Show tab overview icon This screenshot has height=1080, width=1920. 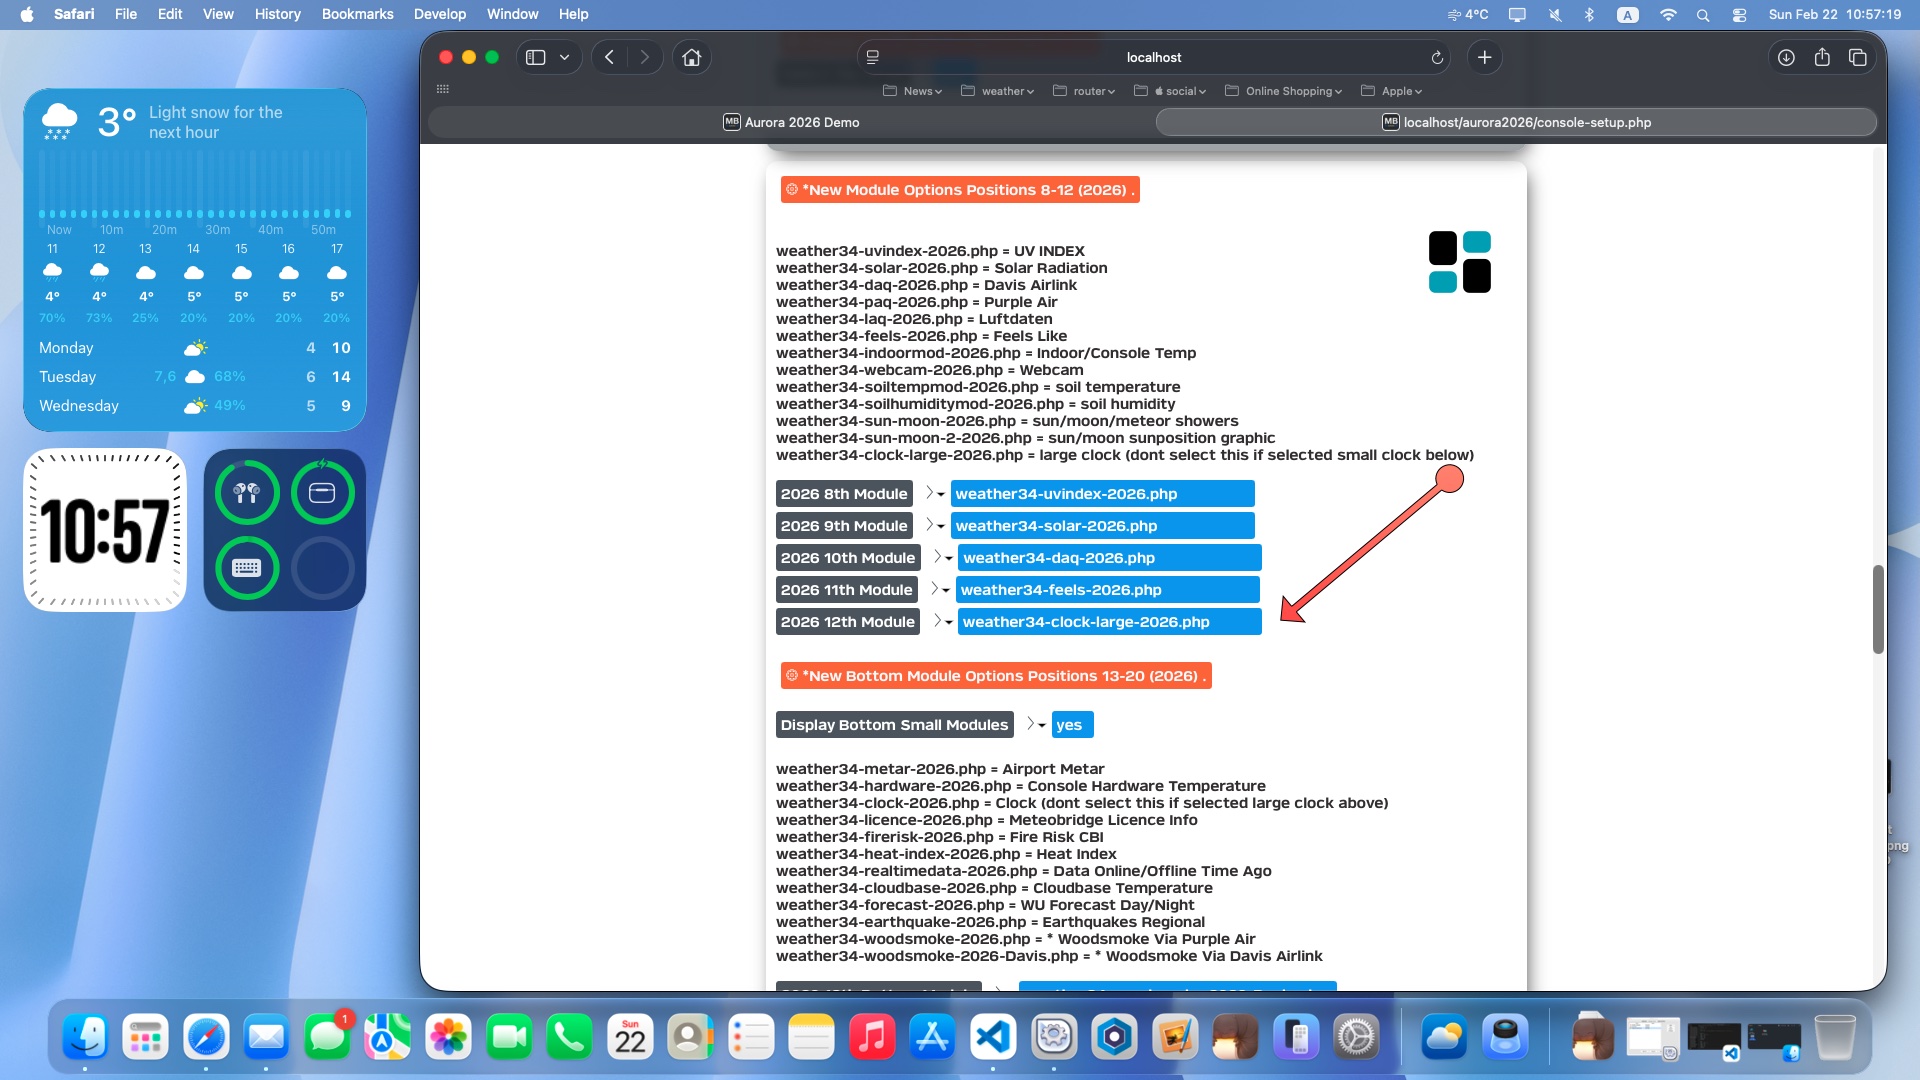pos(1858,57)
